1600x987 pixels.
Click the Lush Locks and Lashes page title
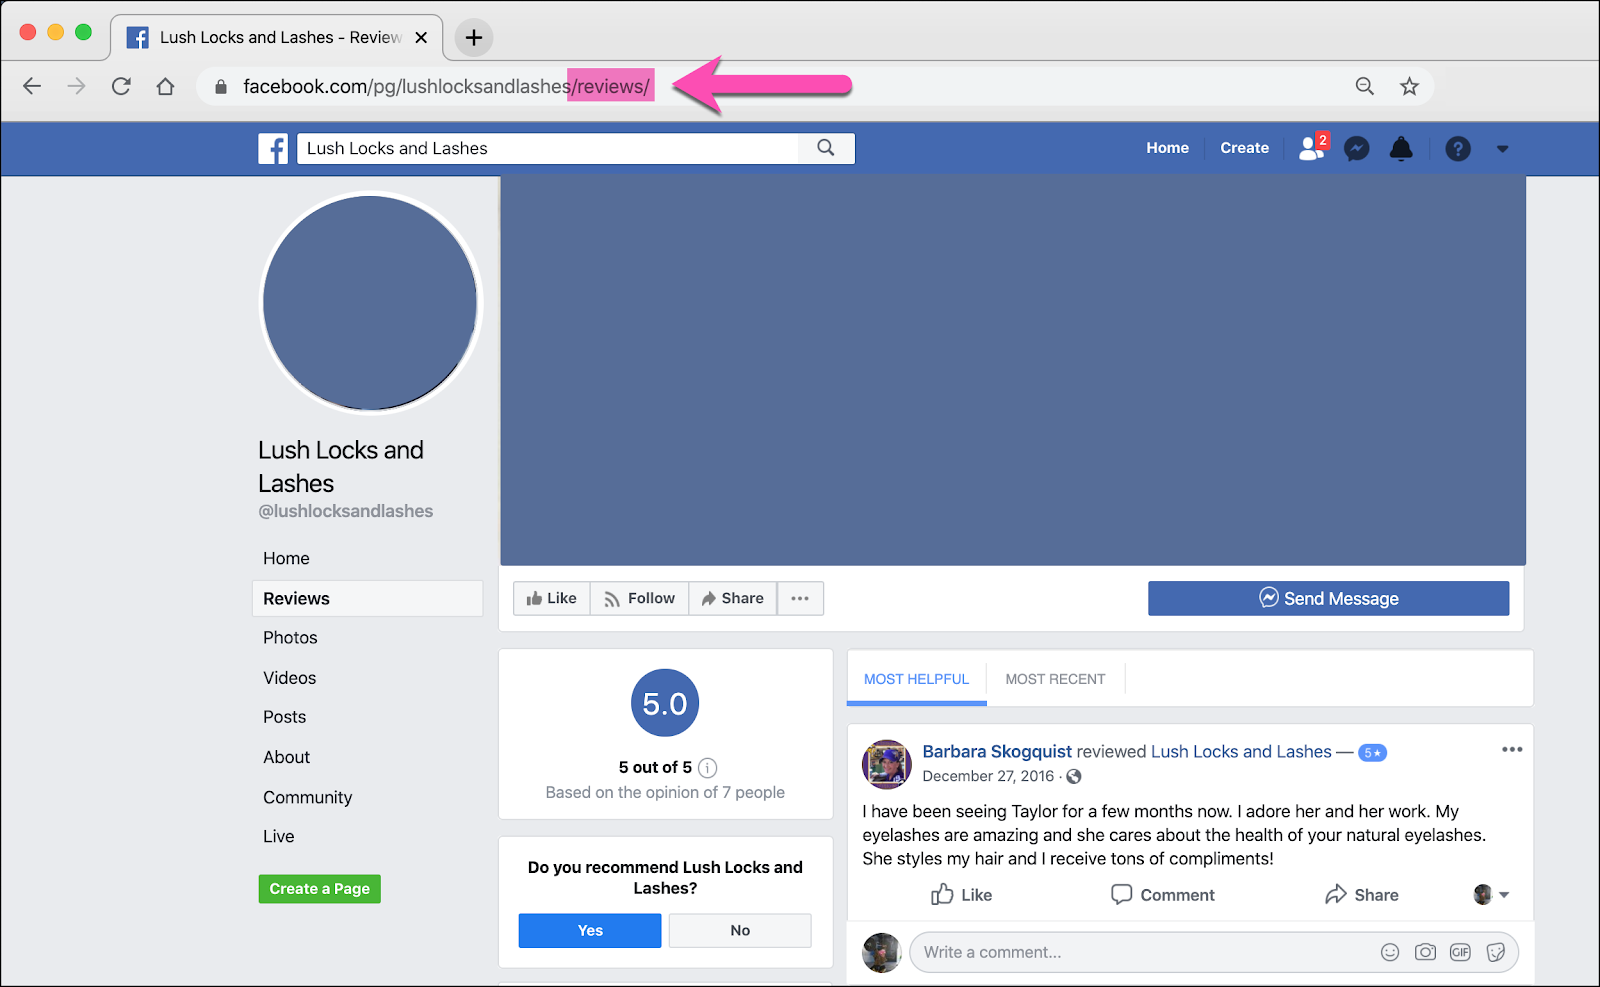click(341, 466)
